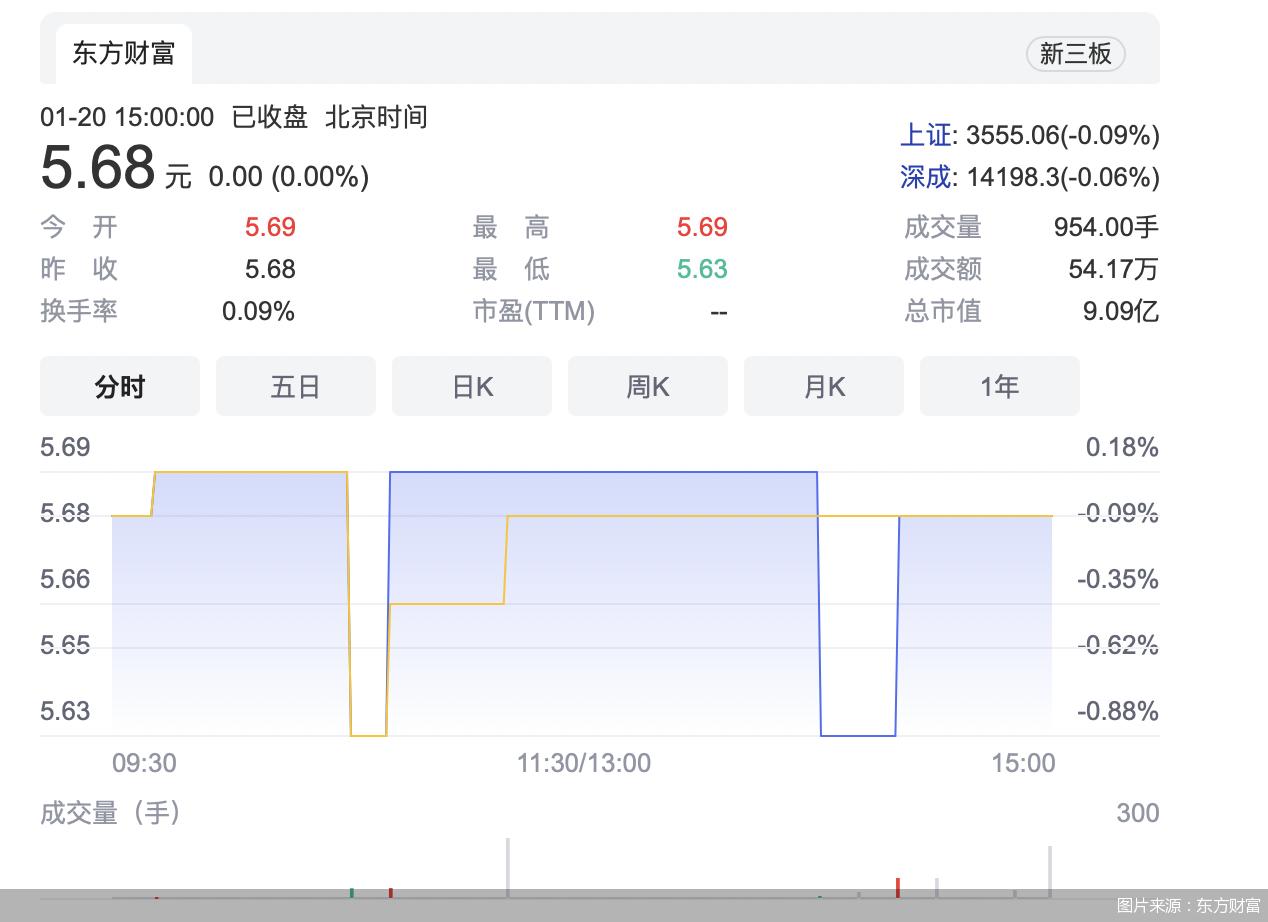This screenshot has height=922, width=1268.
Task: Click the 成交额 value 54.17万
Action: [1114, 269]
